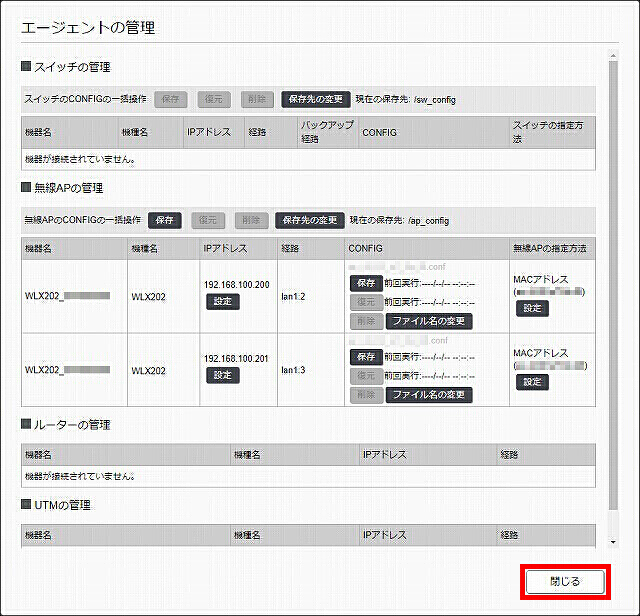Viewport: 640px width, 616px height.
Task: Click WLX202 model name in lan1:2 row
Action: tap(149, 297)
